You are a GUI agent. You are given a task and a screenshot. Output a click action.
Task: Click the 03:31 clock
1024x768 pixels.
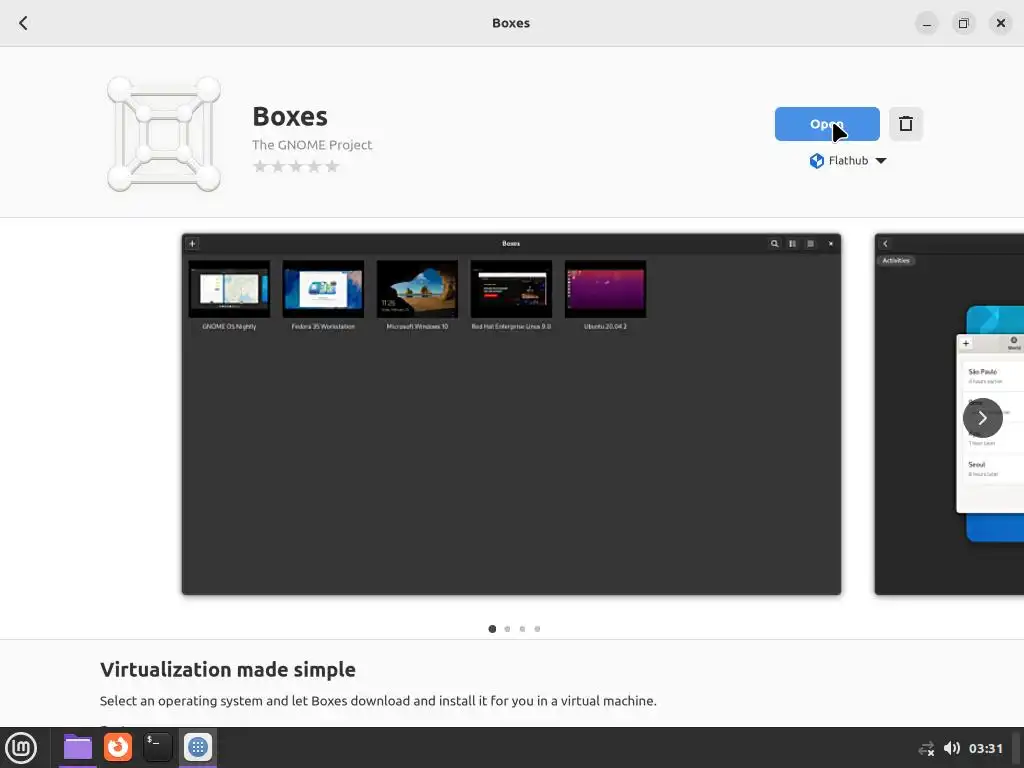tap(985, 748)
